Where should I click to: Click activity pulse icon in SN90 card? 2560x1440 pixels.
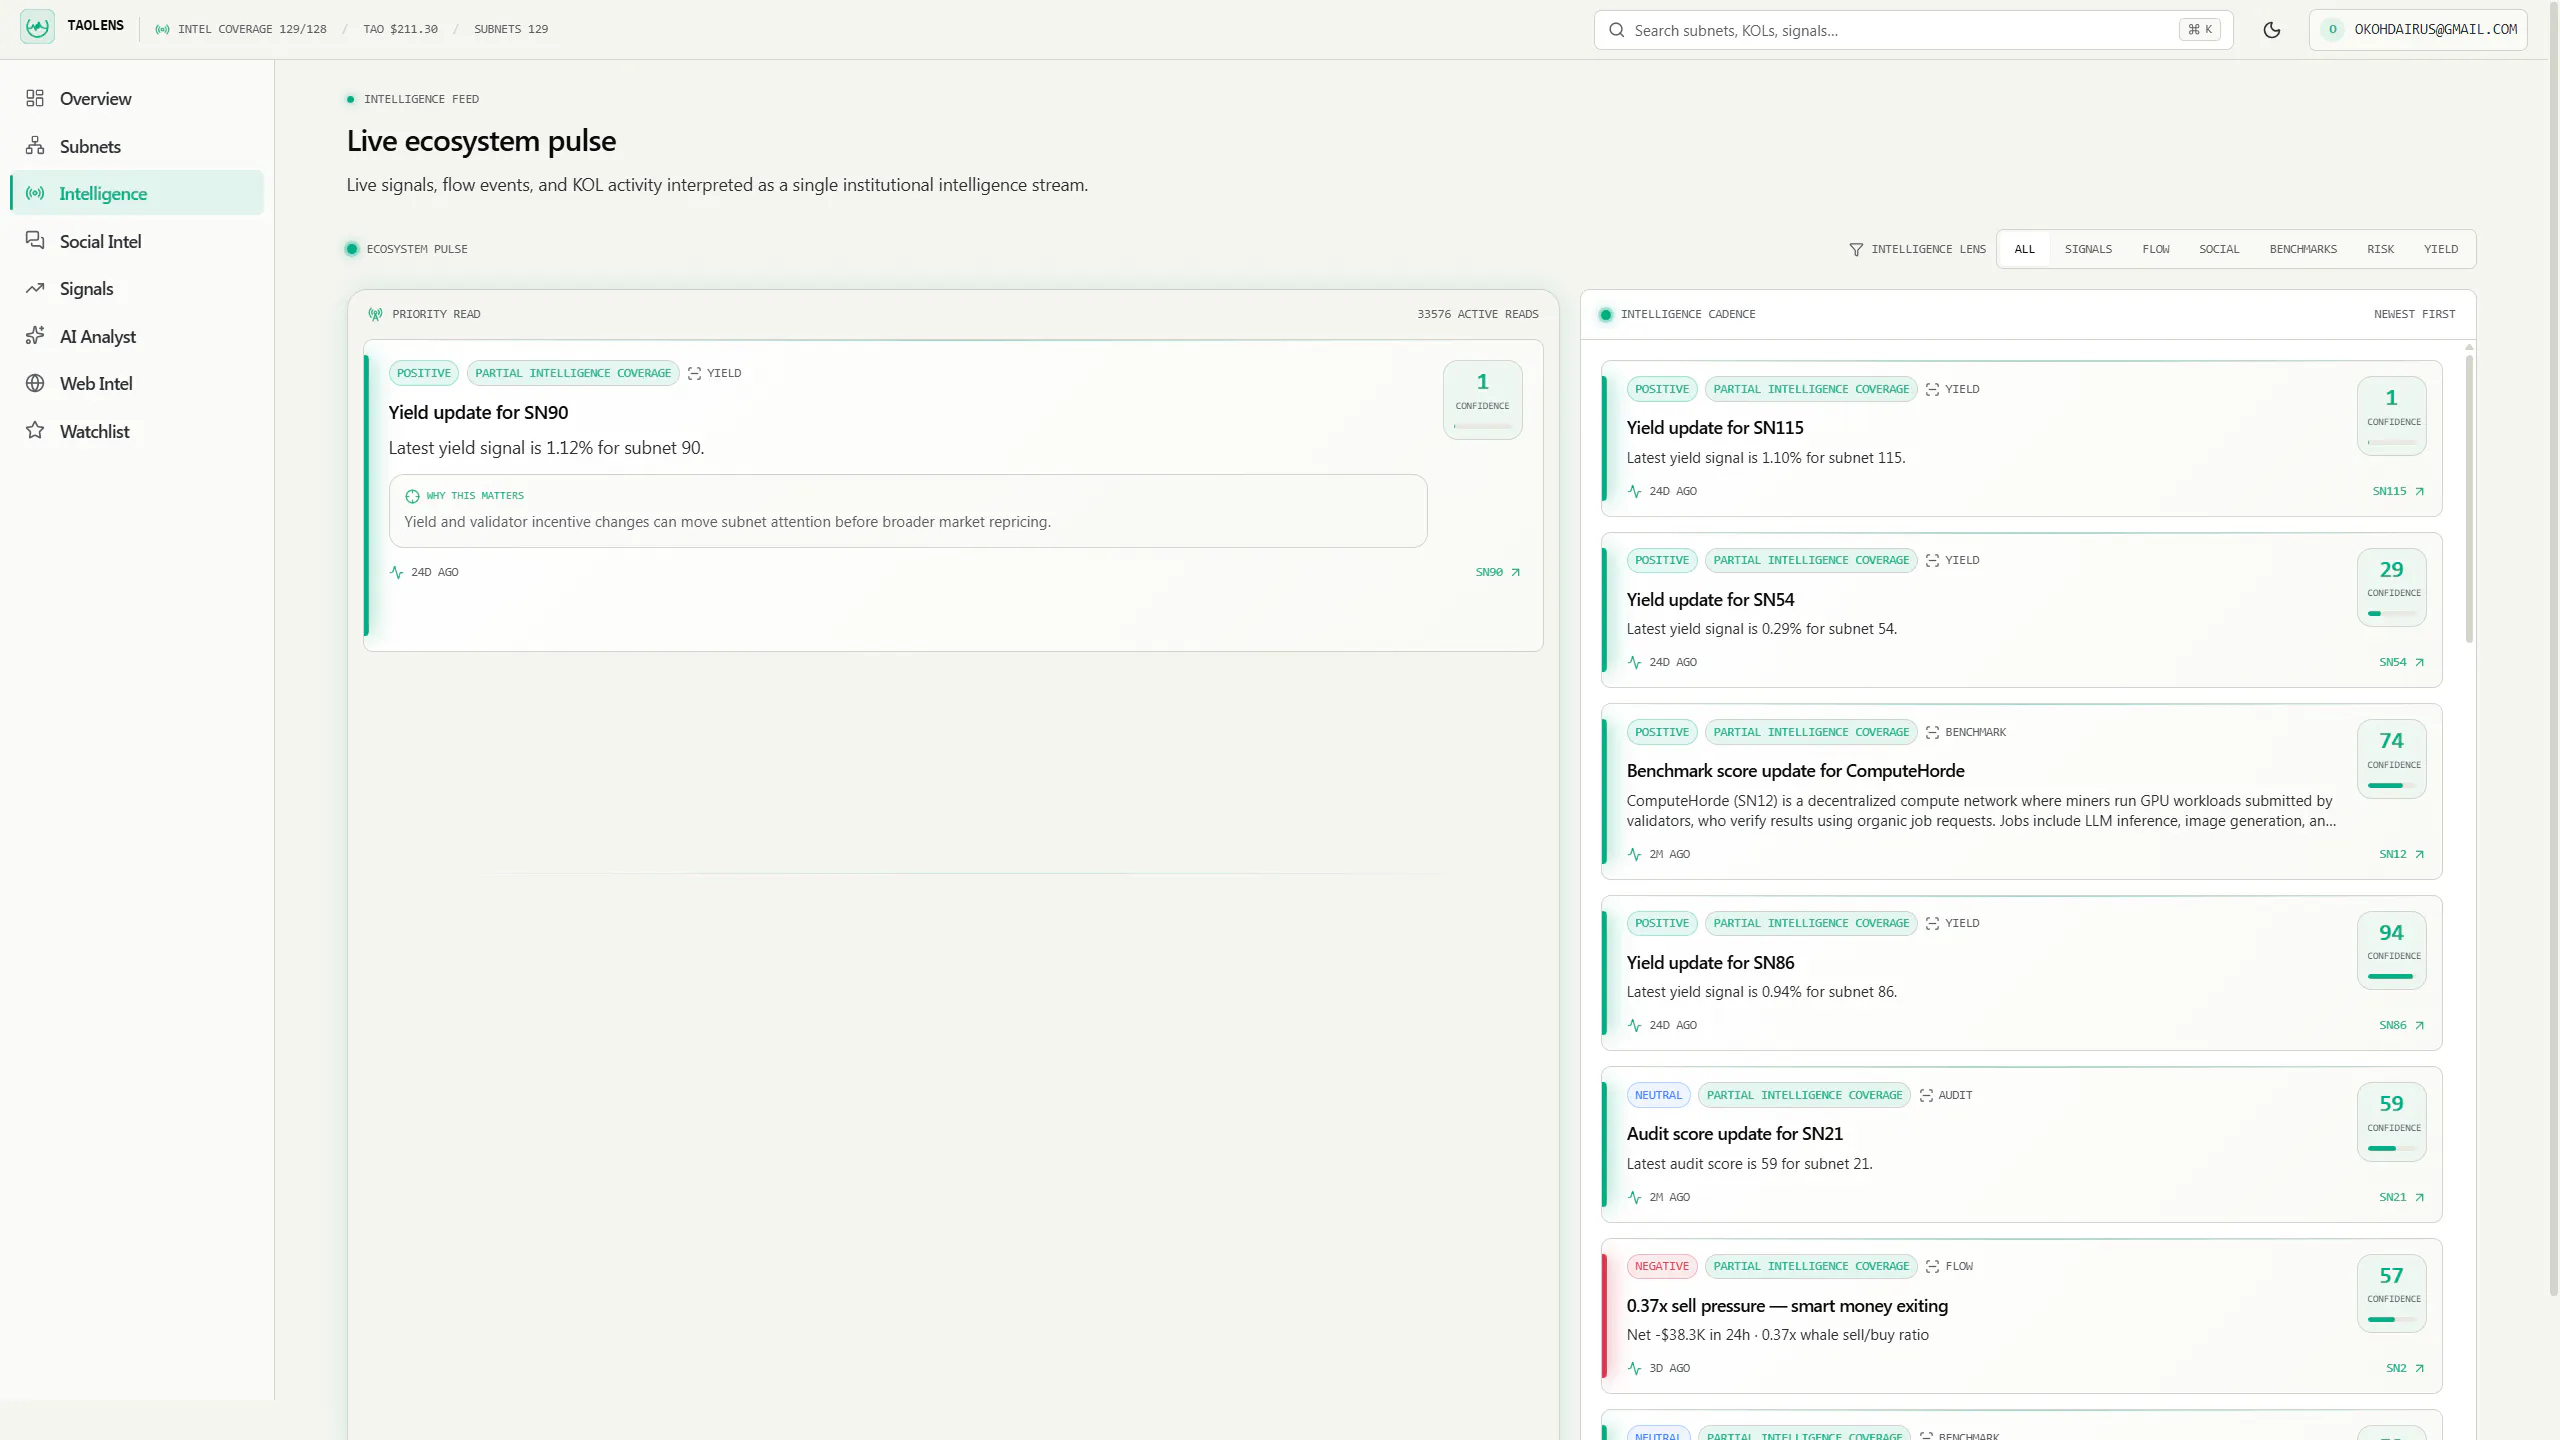(x=396, y=572)
